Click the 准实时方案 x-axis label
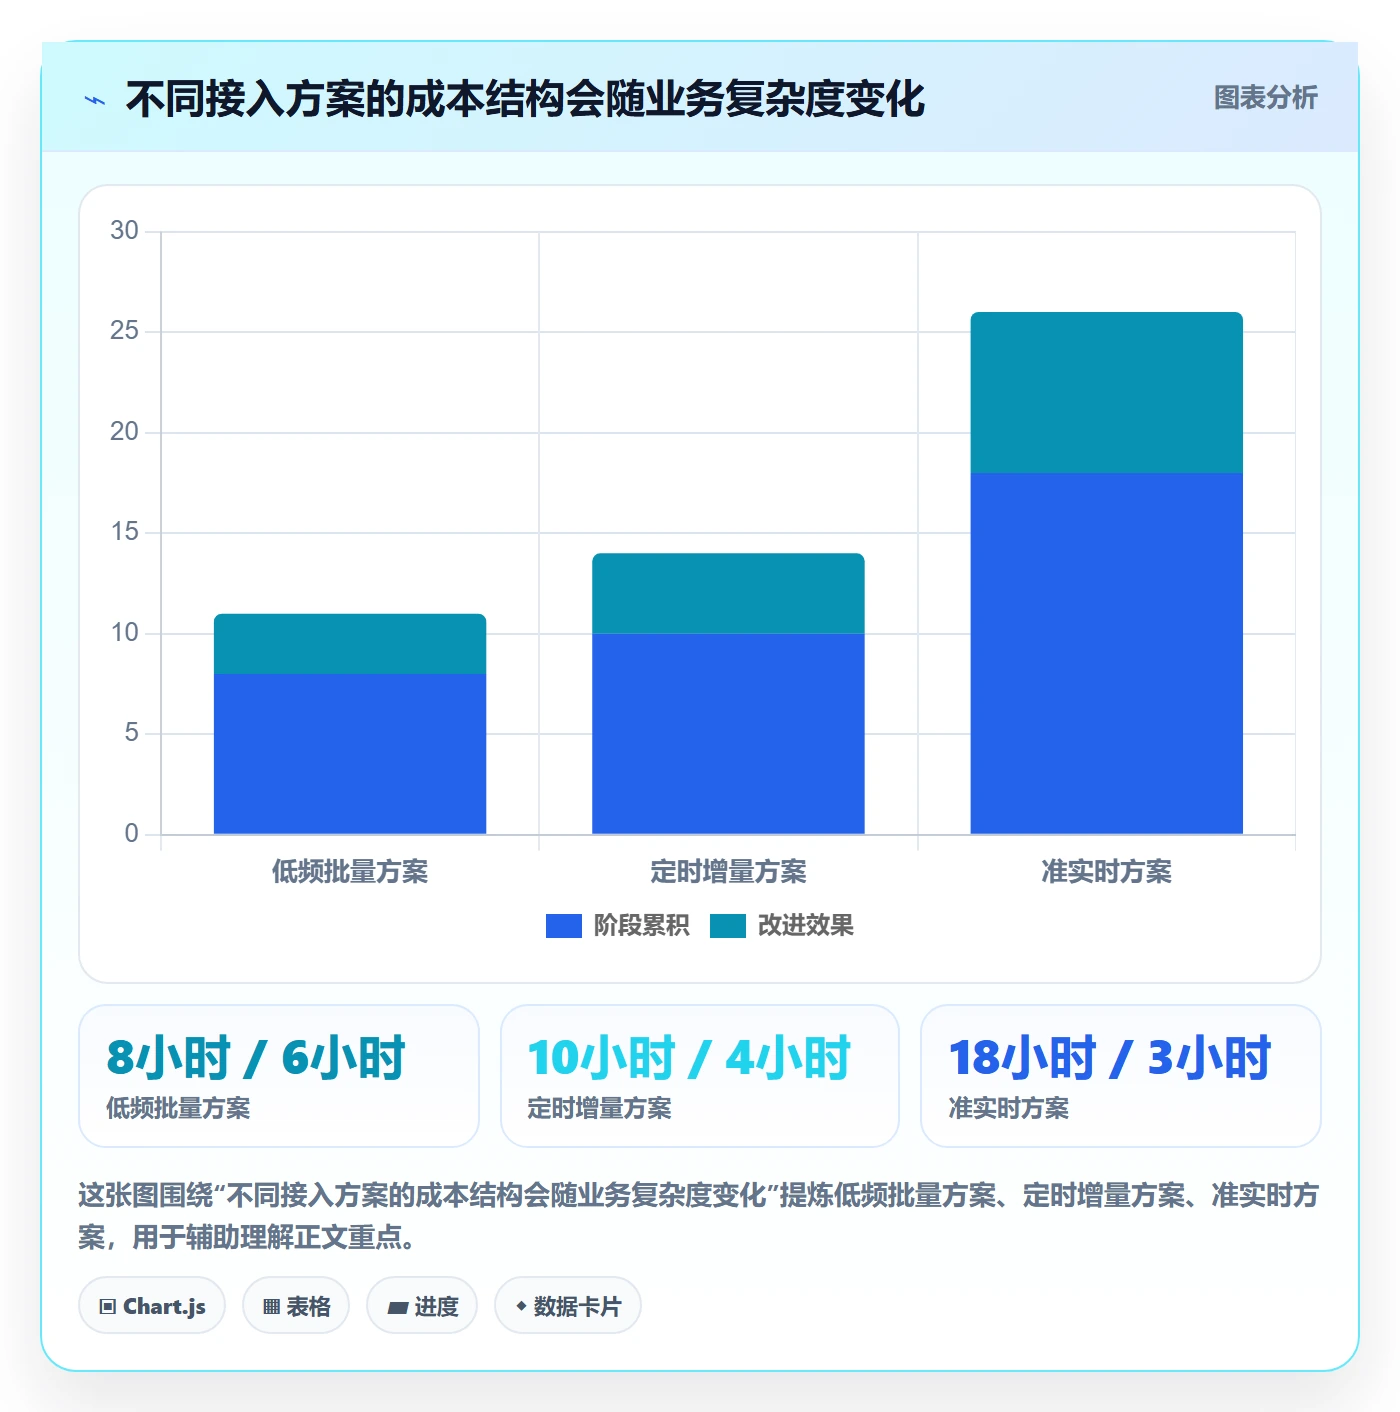The image size is (1400, 1412). click(1107, 872)
